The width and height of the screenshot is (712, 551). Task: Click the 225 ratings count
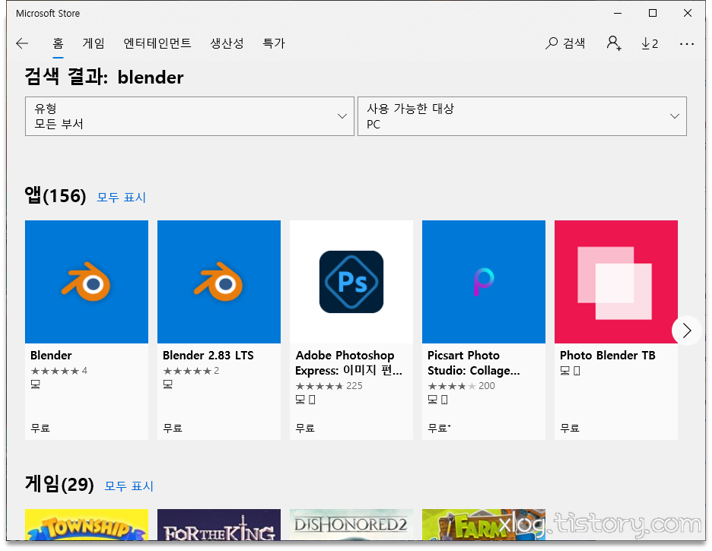pyautogui.click(x=354, y=386)
